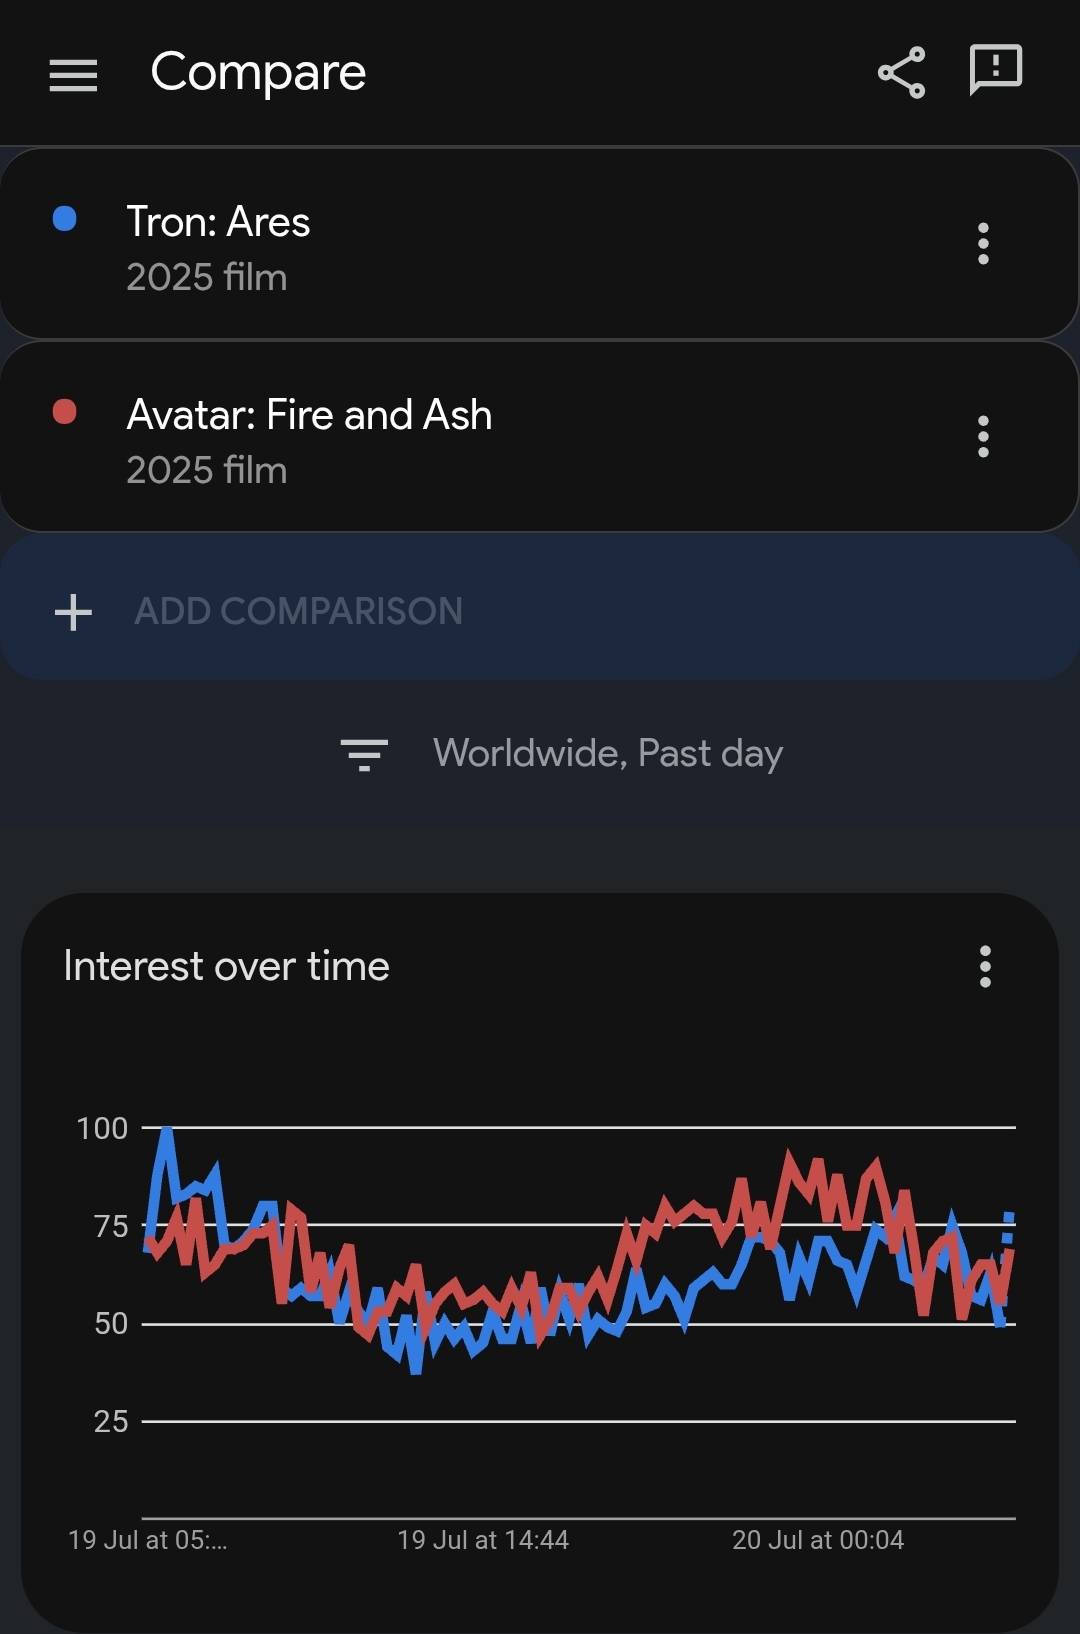This screenshot has width=1080, height=1634.
Task: Open options for Avatar: Fire and Ash
Action: click(x=983, y=436)
